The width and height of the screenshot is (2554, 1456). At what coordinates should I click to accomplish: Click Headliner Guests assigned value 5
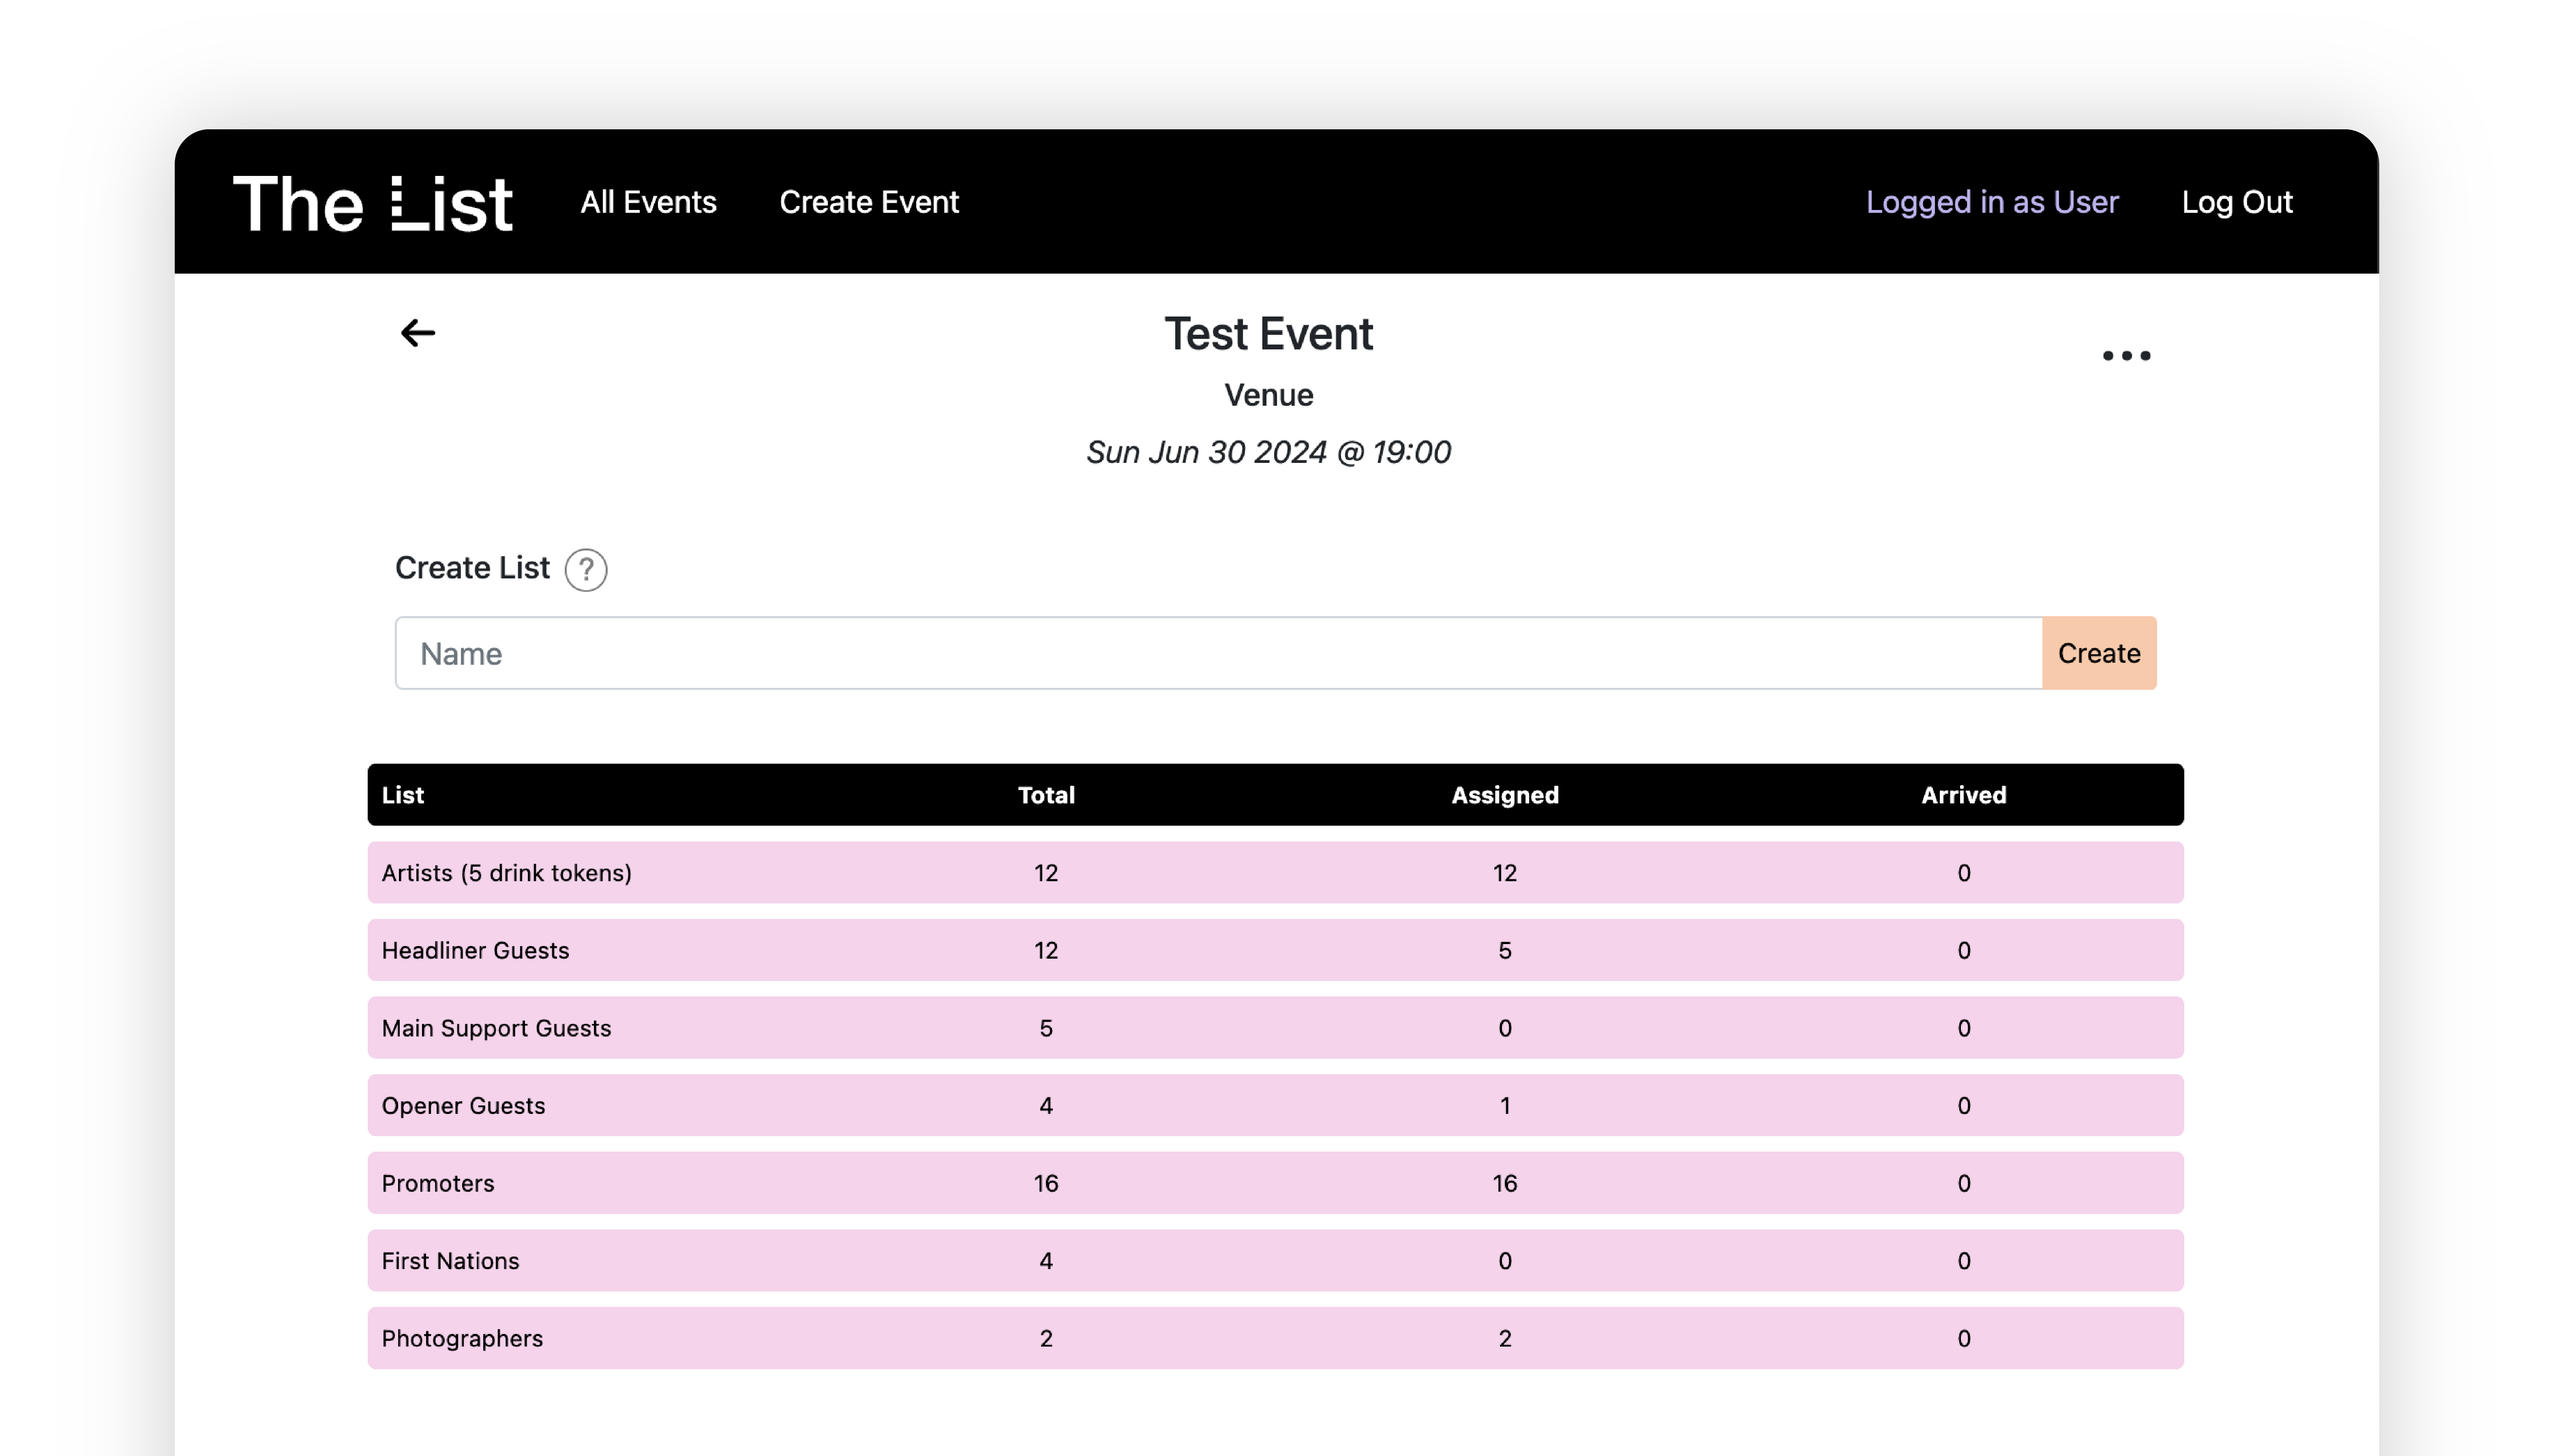point(1505,951)
